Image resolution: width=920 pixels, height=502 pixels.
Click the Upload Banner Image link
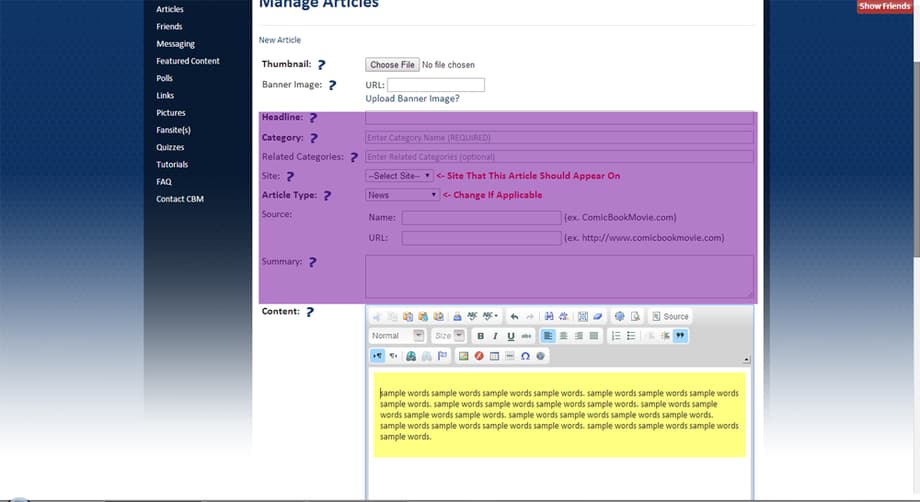412,99
